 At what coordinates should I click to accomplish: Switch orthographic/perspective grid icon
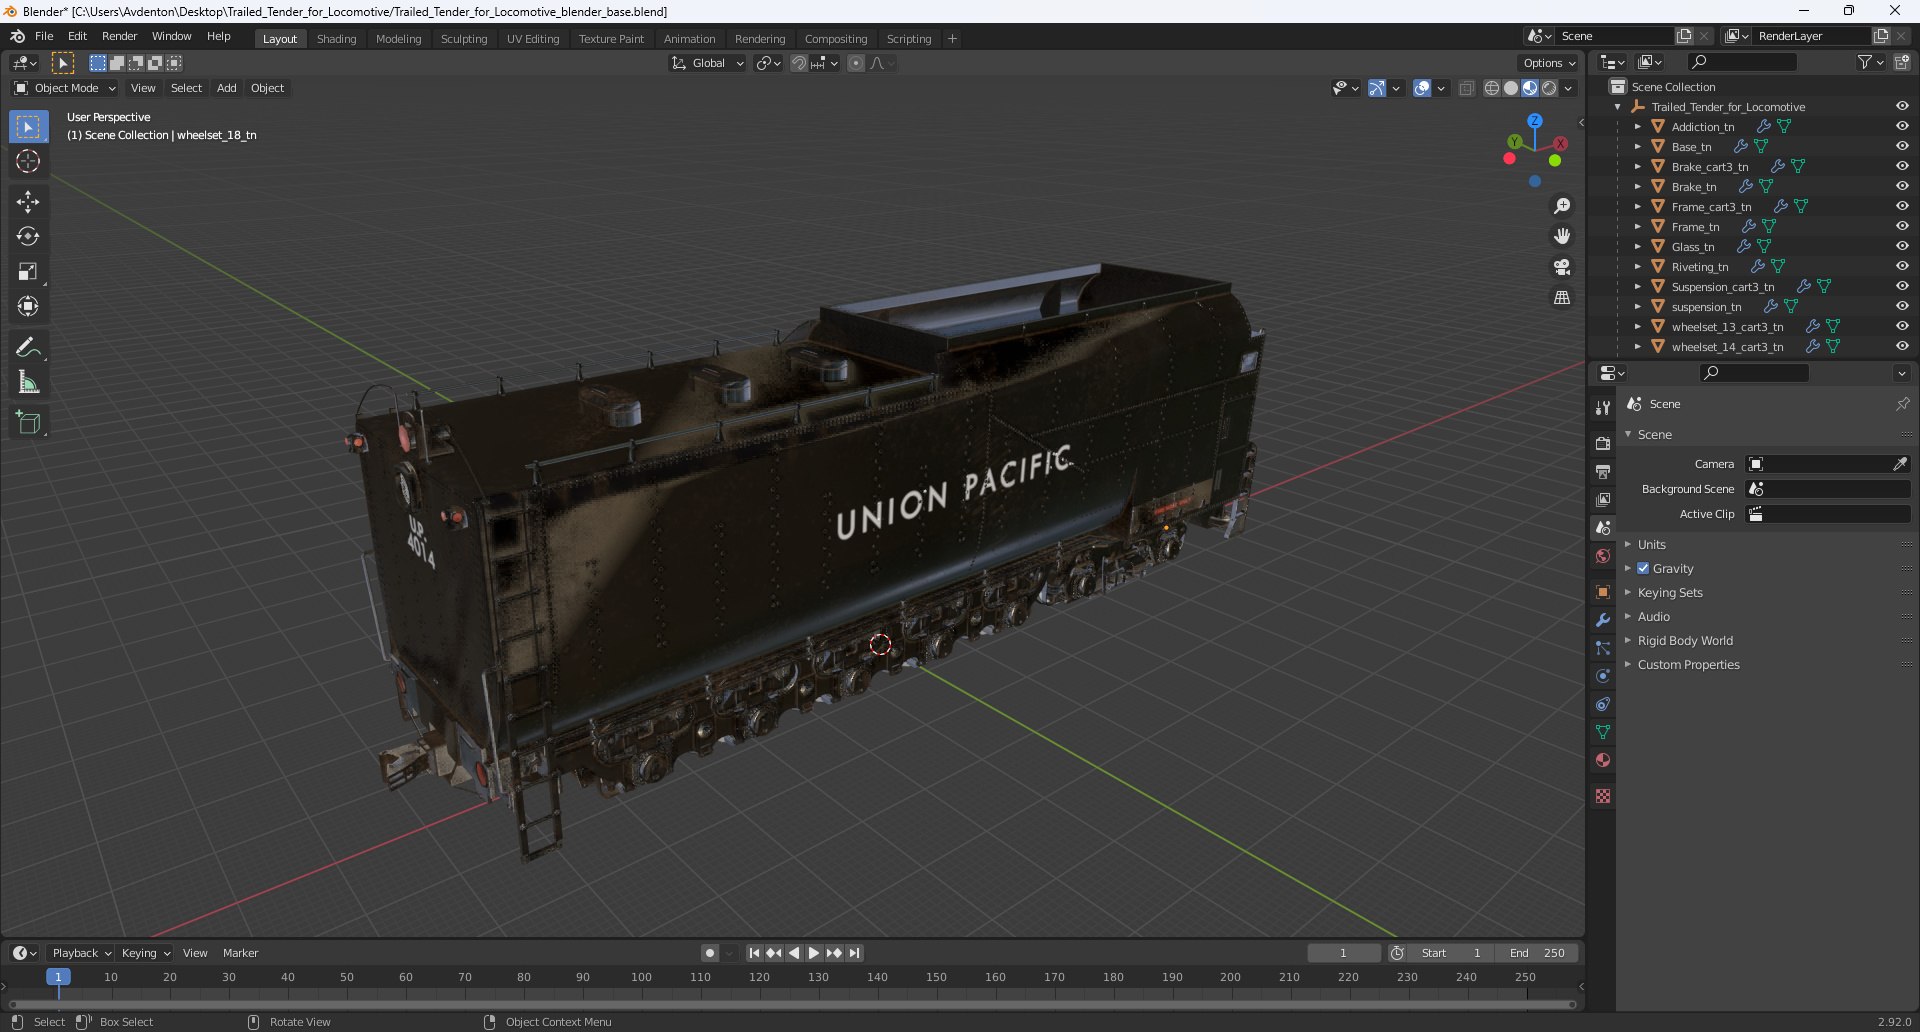(1562, 298)
